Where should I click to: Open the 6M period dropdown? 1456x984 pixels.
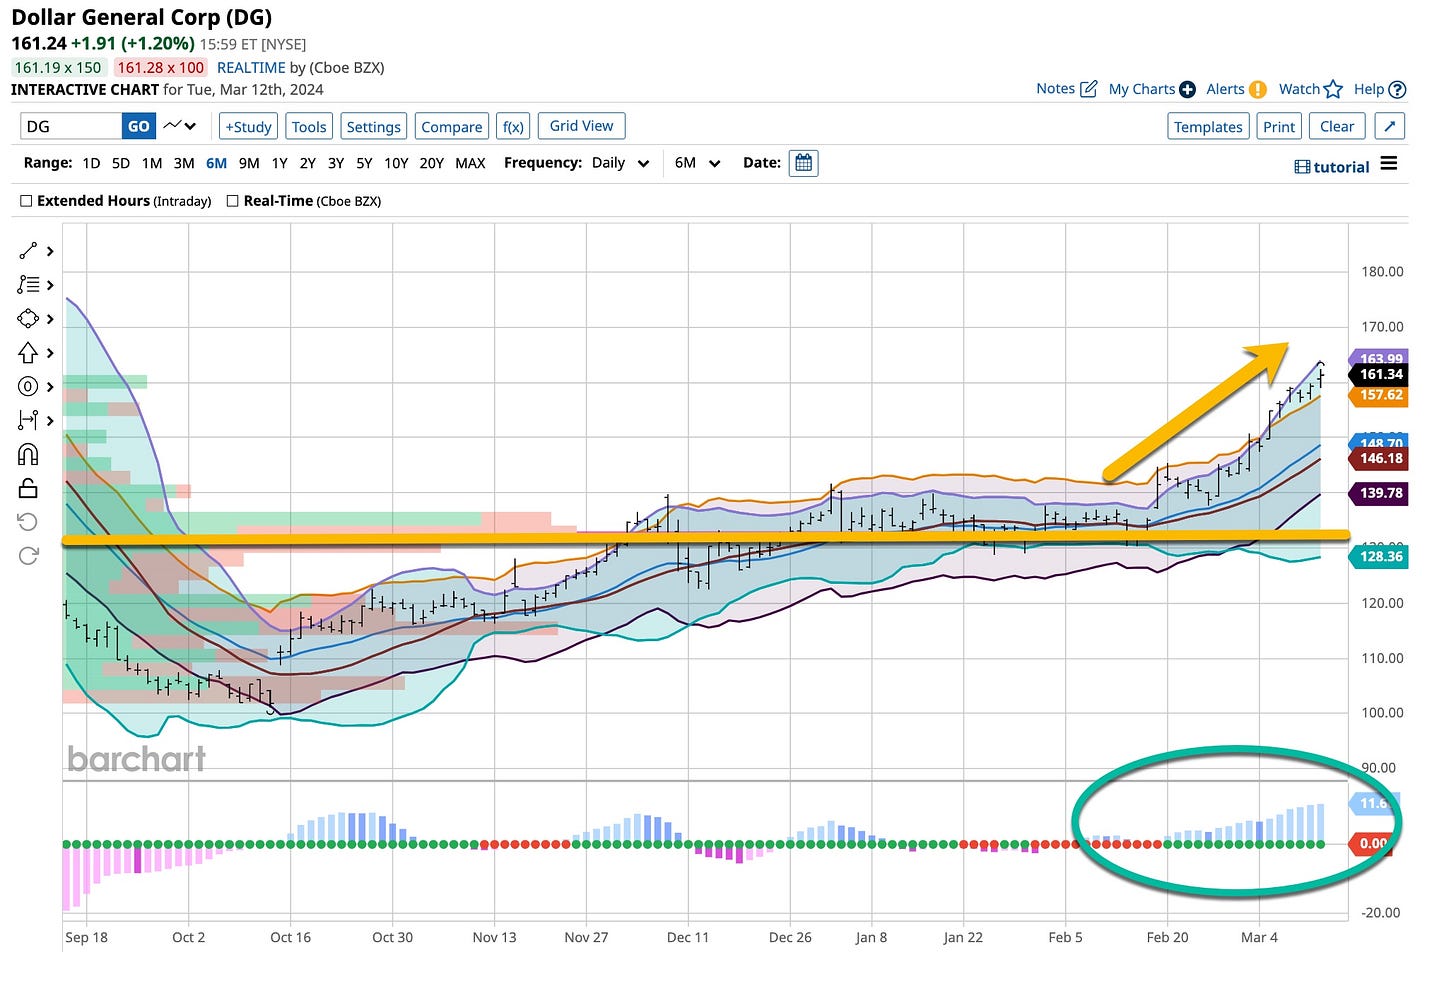[x=697, y=163]
